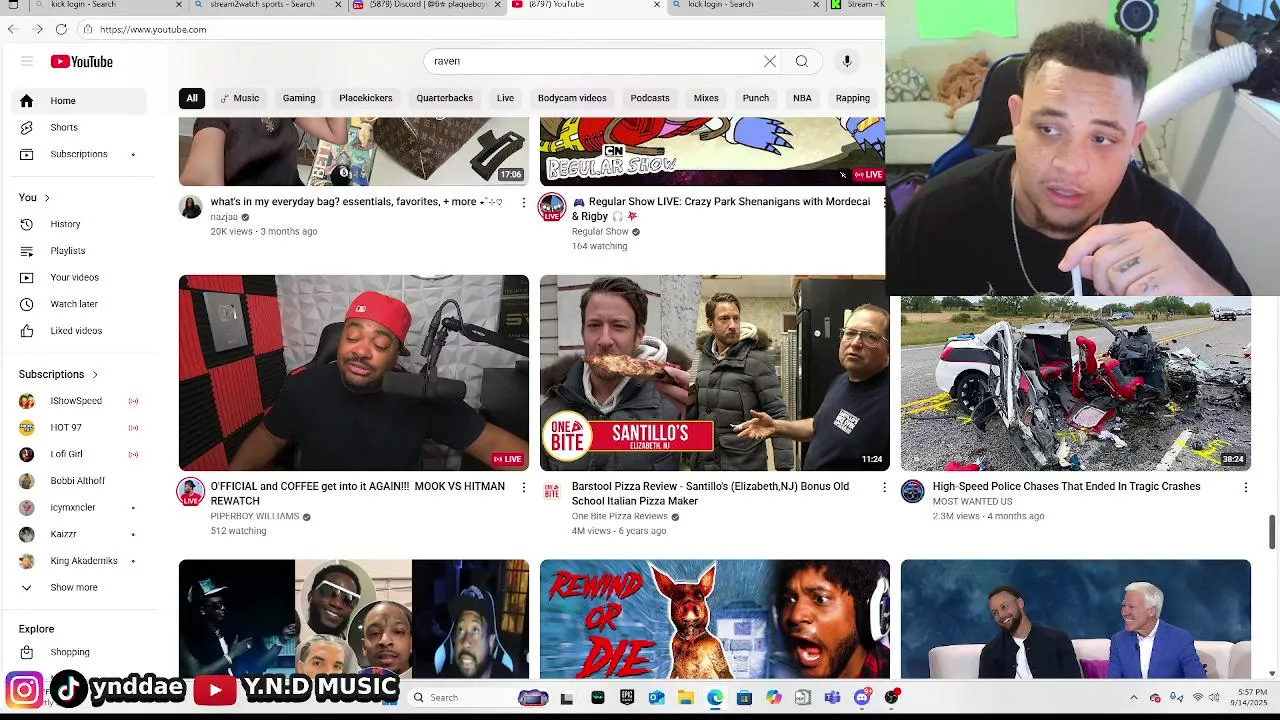This screenshot has height=720, width=1280.
Task: Select the All filter chip
Action: coord(192,98)
